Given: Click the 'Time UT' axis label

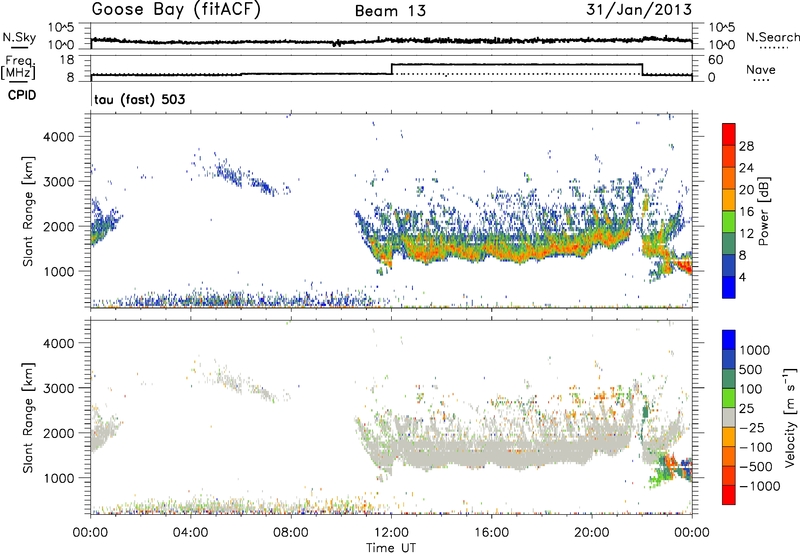Looking at the screenshot, I should [391, 548].
